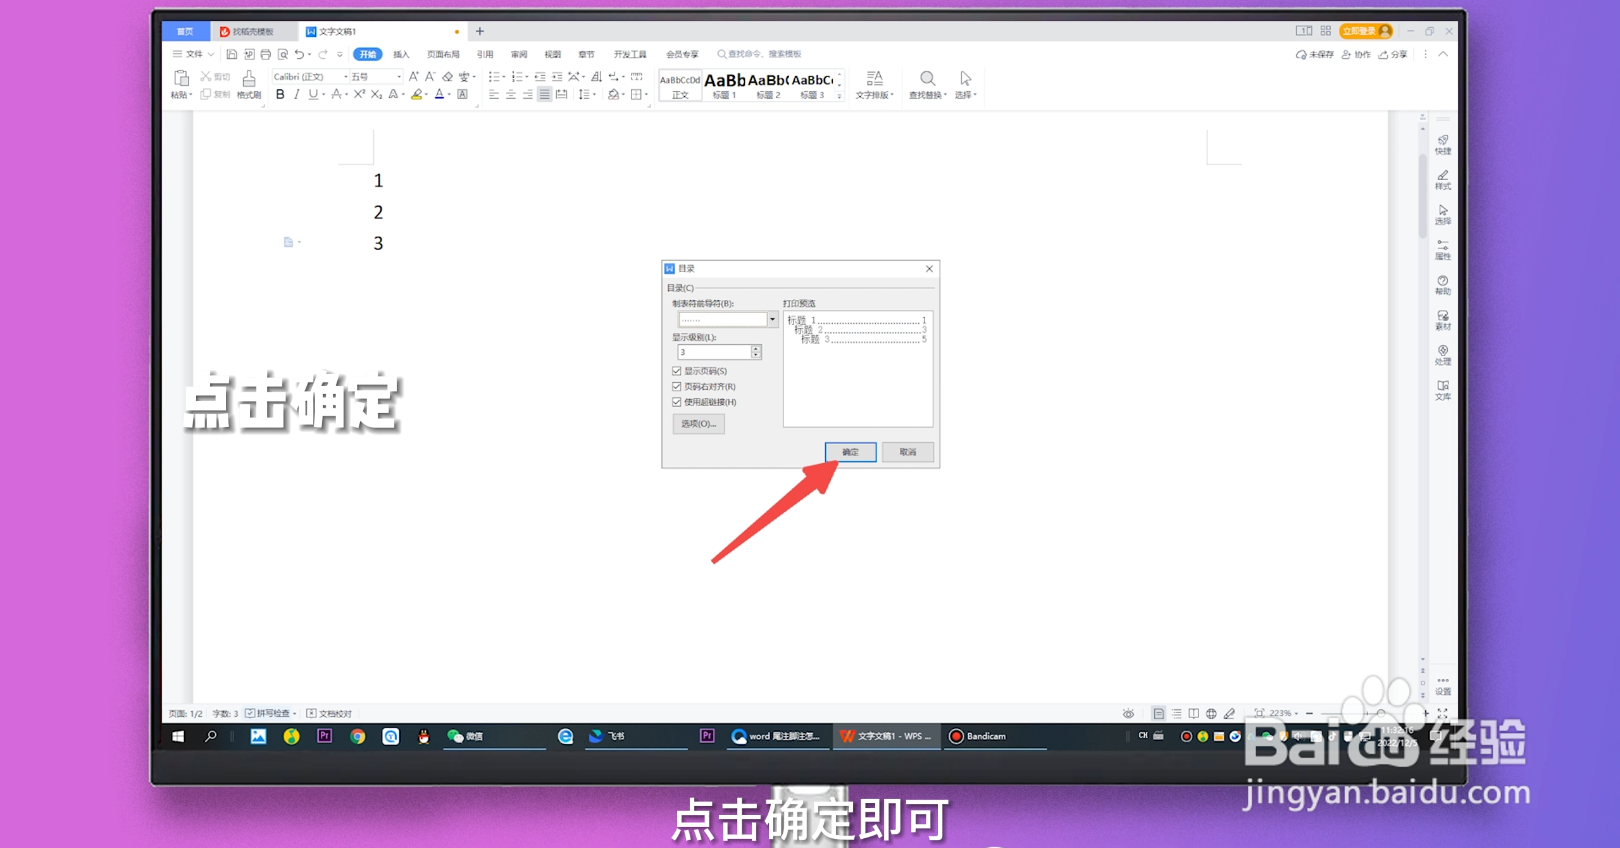Toggle Underline formatting
The height and width of the screenshot is (848, 1620).
313,94
